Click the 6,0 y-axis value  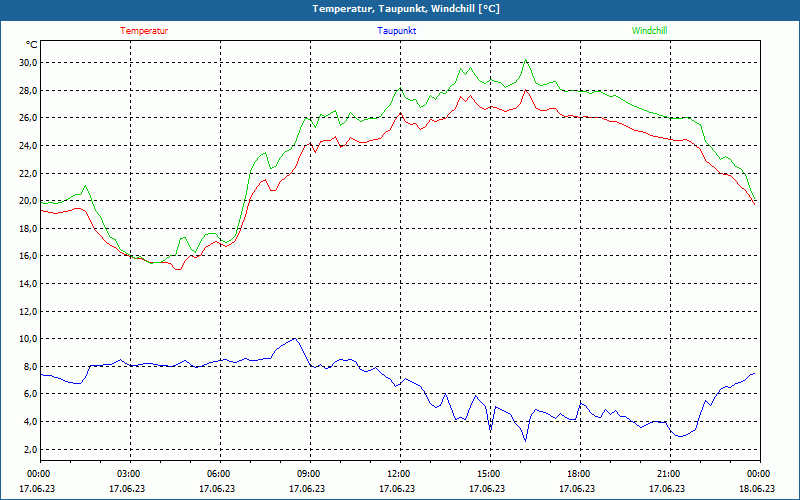pos(29,394)
